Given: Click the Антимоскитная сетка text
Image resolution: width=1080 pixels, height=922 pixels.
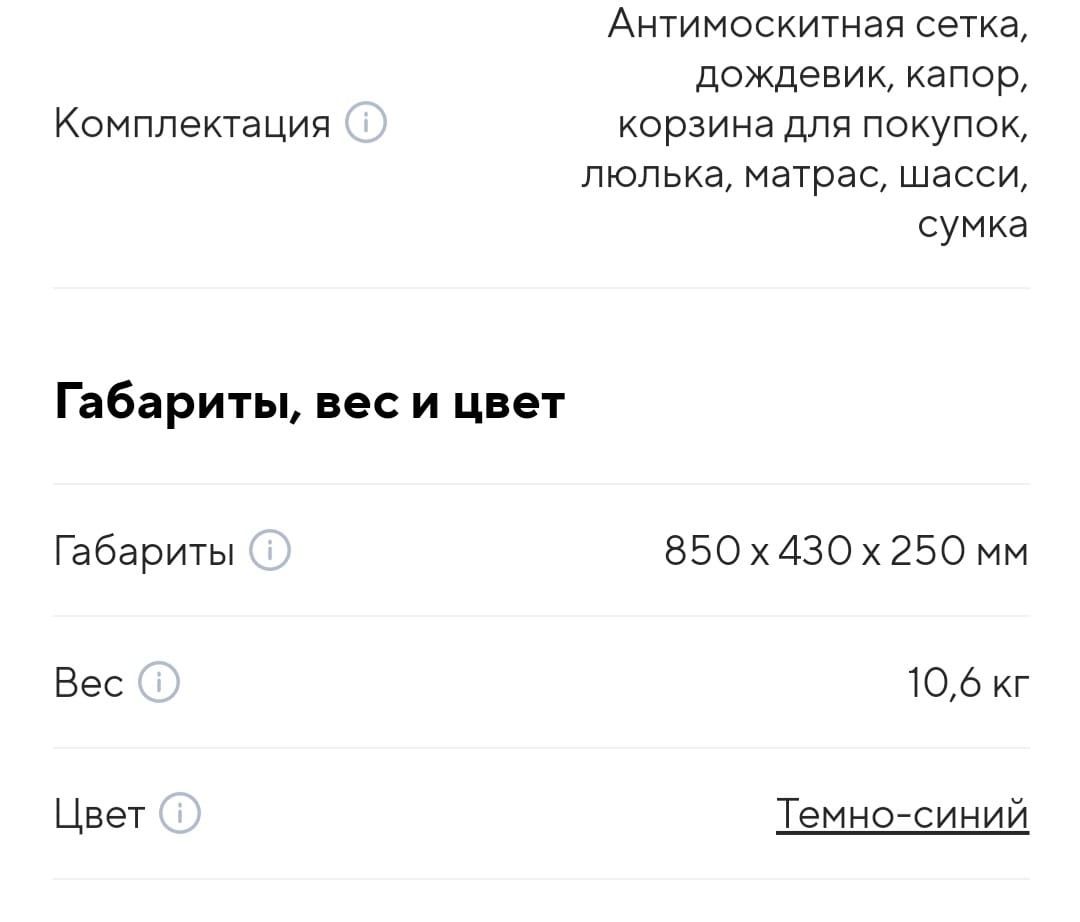Looking at the screenshot, I should [818, 25].
